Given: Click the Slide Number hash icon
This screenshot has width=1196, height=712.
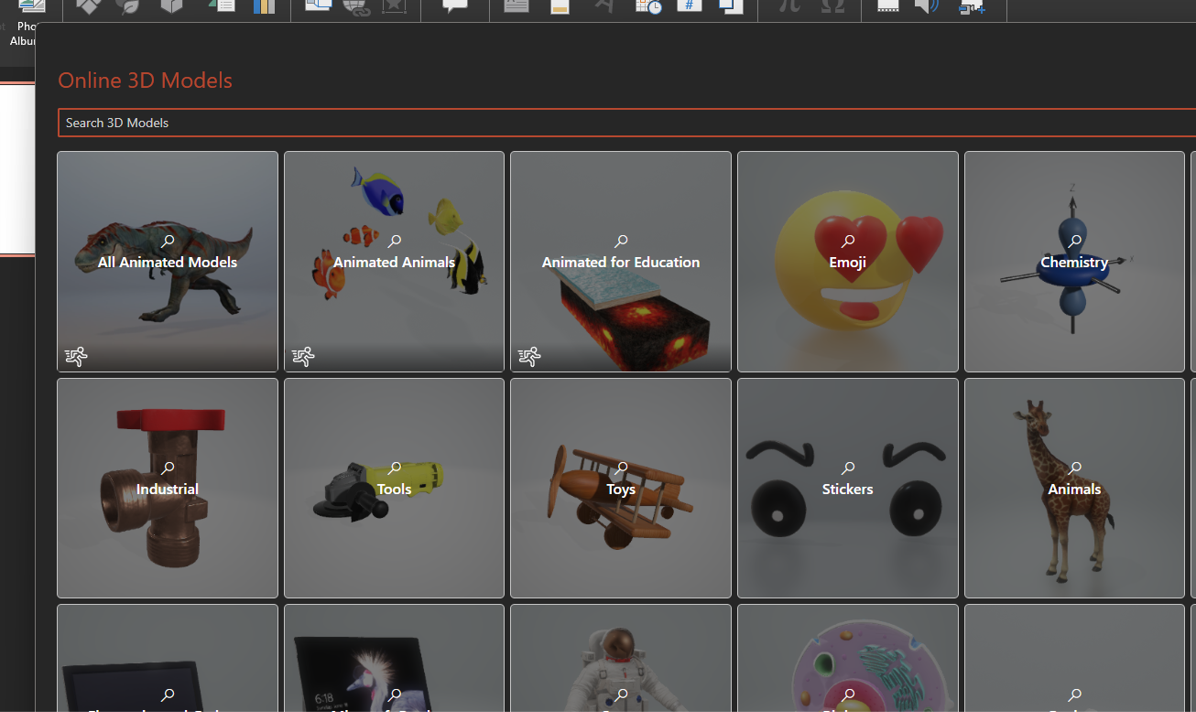Looking at the screenshot, I should (689, 6).
